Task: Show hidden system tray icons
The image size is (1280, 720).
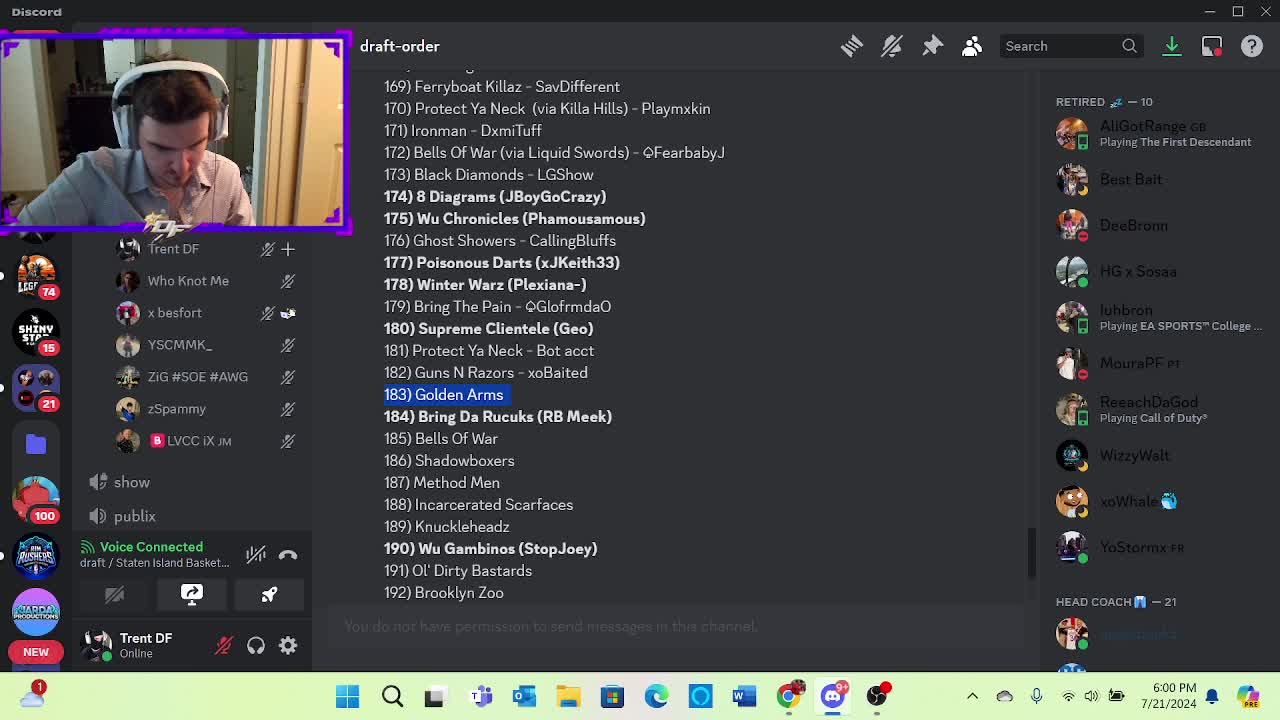Action: tap(972, 696)
